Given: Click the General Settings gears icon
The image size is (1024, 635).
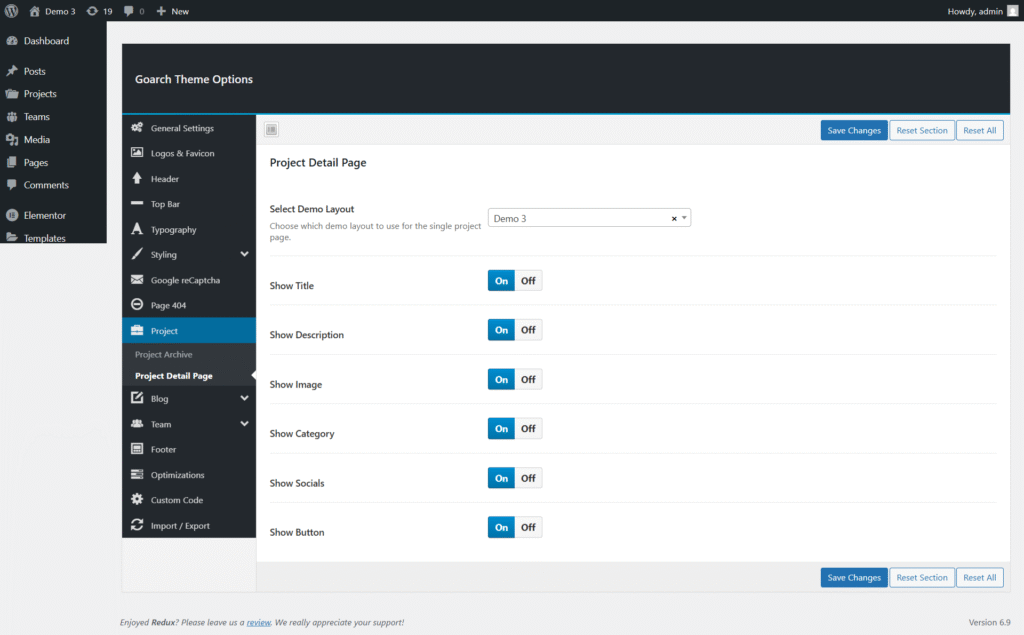Looking at the screenshot, I should point(136,127).
